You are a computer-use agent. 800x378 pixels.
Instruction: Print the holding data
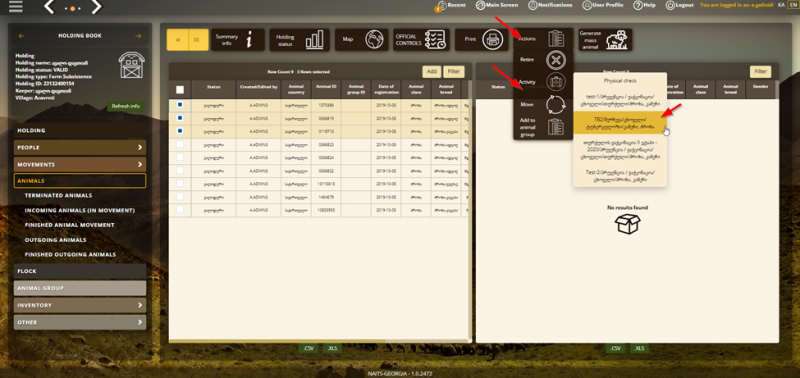482,40
